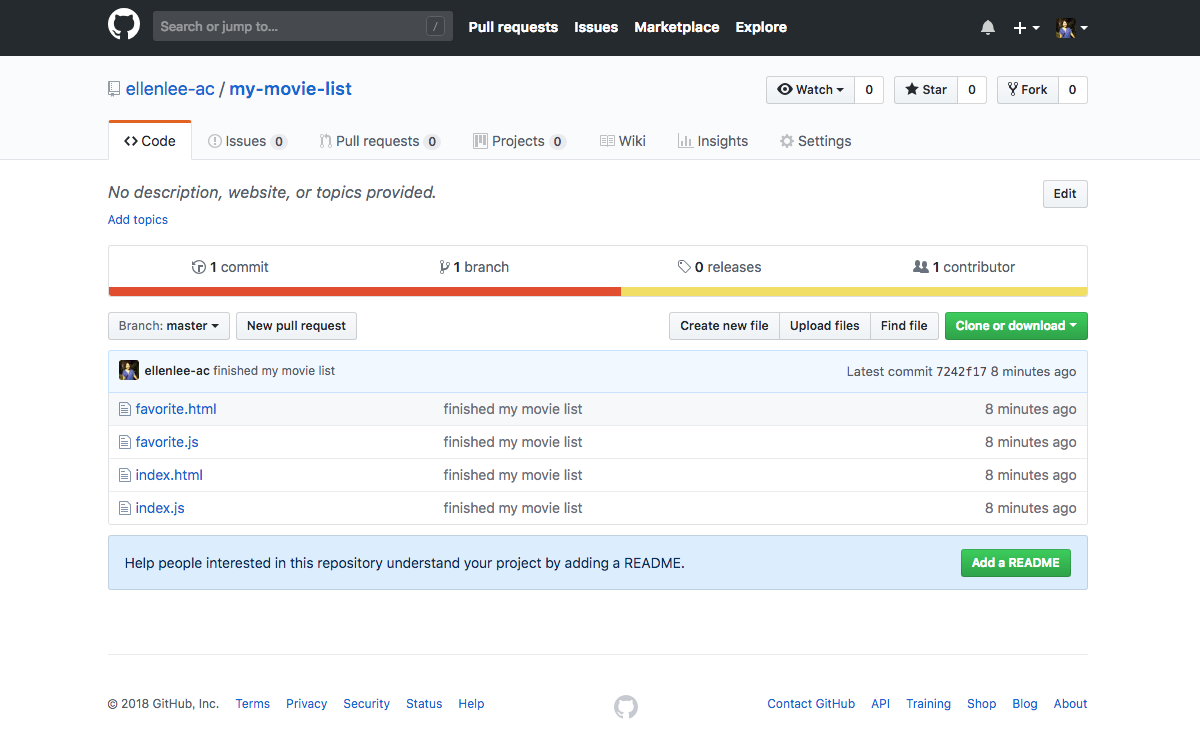View the 1 commit history
The width and height of the screenshot is (1200, 740).
pyautogui.click(x=230, y=267)
